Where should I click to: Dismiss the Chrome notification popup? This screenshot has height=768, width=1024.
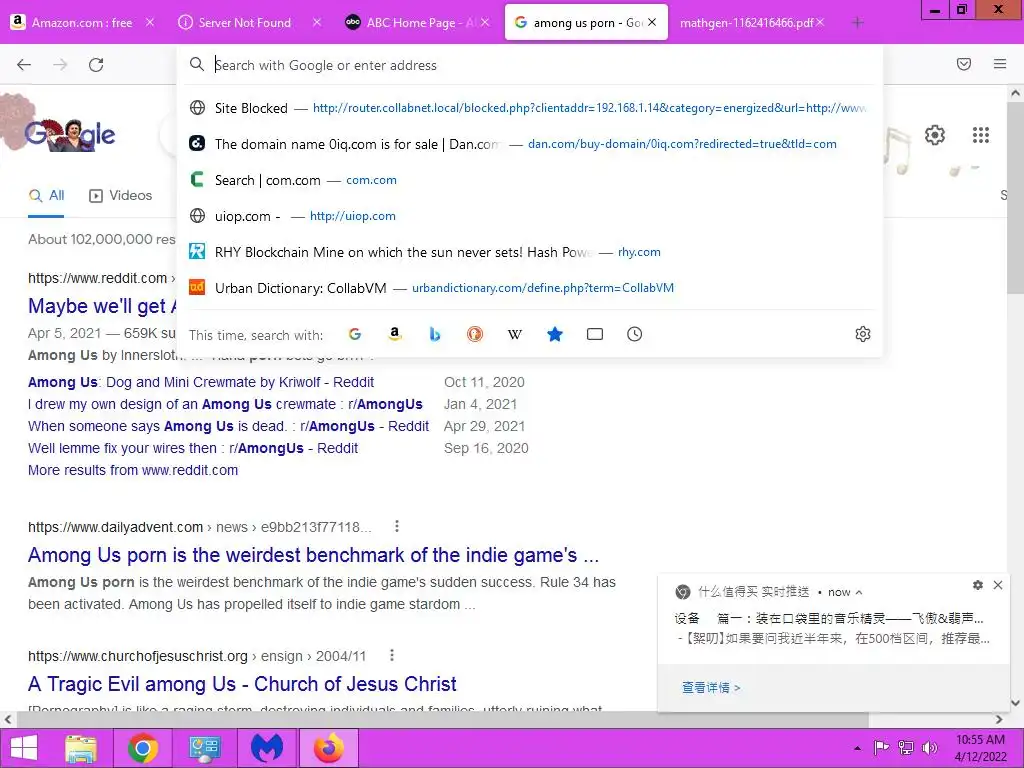click(x=998, y=585)
